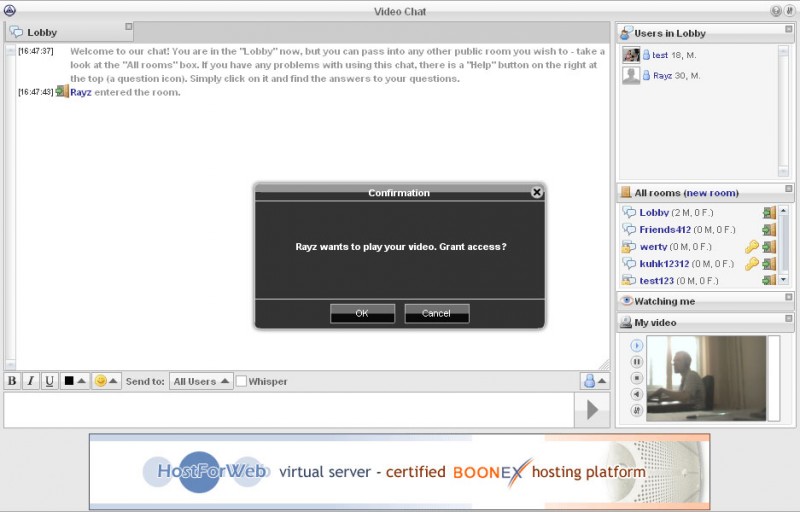Mute audio using the speaker button
This screenshot has height=512, width=800.
[x=636, y=394]
